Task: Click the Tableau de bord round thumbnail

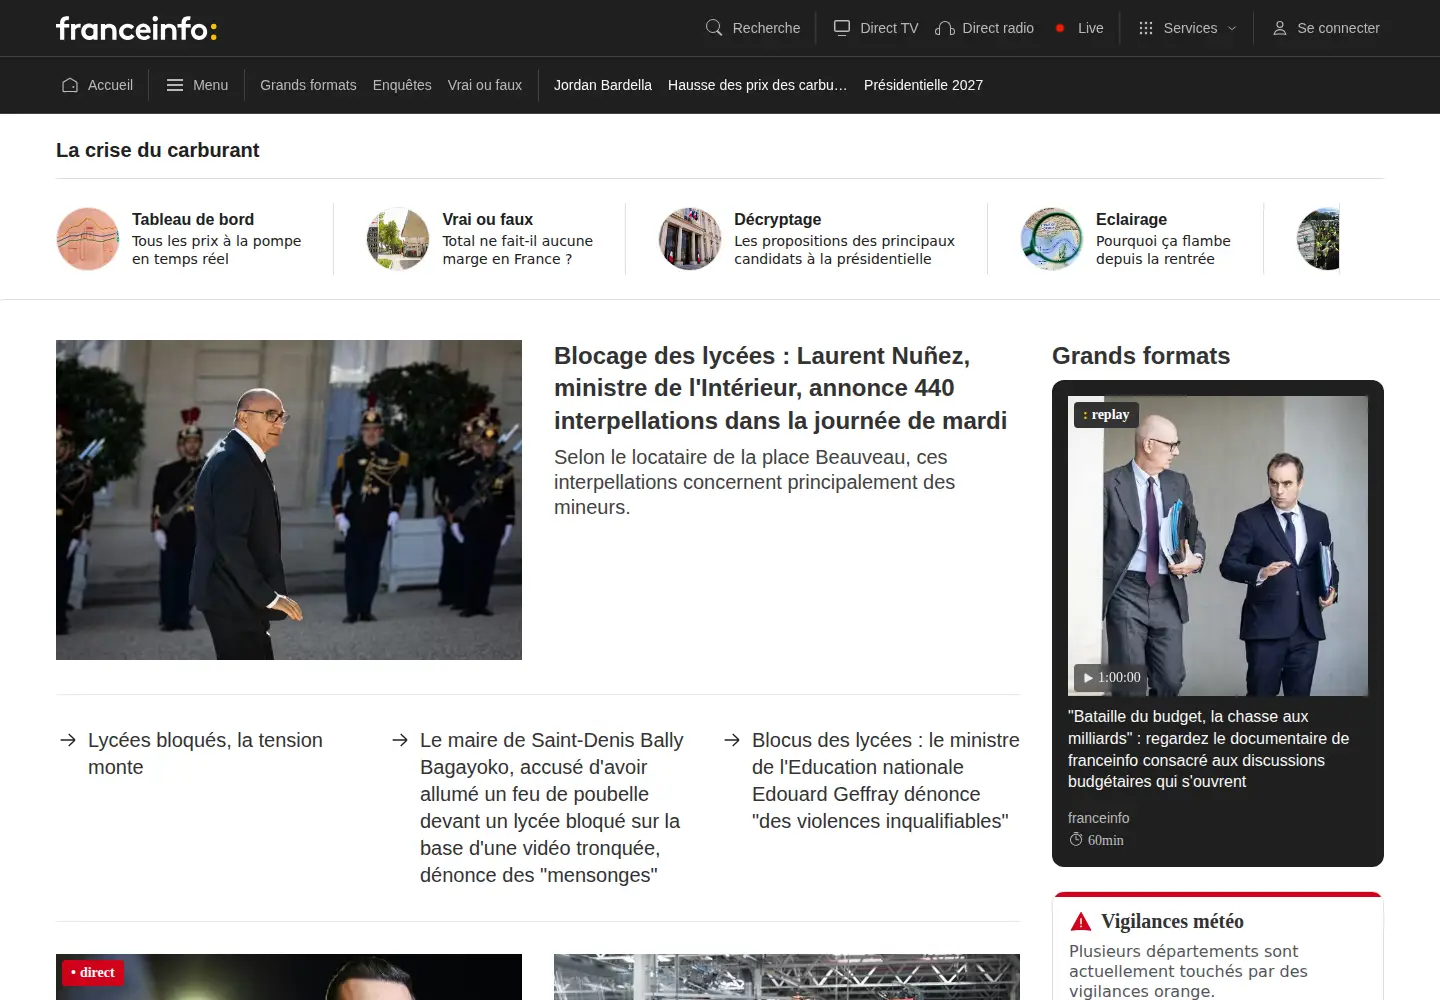Action: (88, 239)
